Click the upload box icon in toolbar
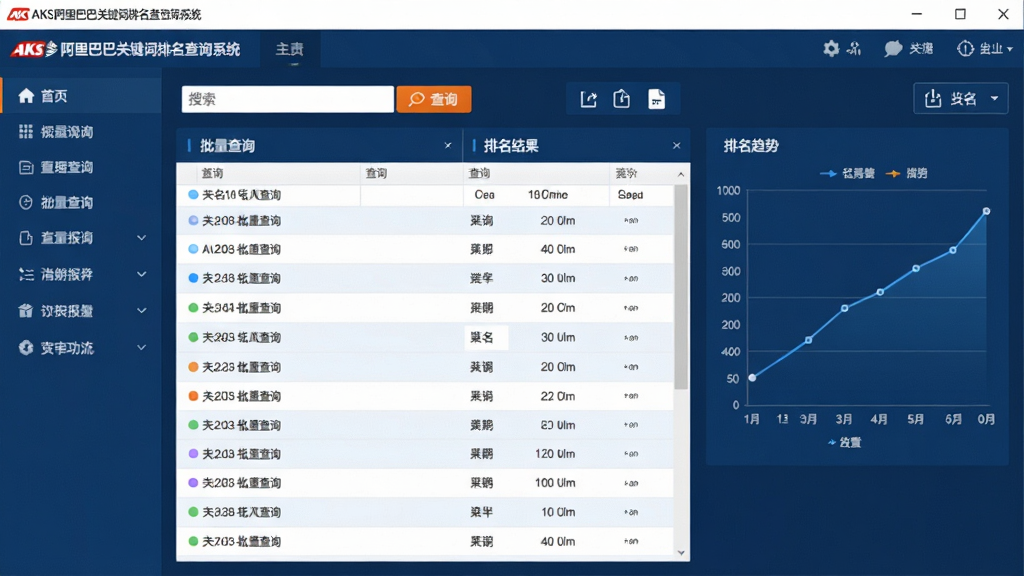The width and height of the screenshot is (1024, 576). pos(622,99)
